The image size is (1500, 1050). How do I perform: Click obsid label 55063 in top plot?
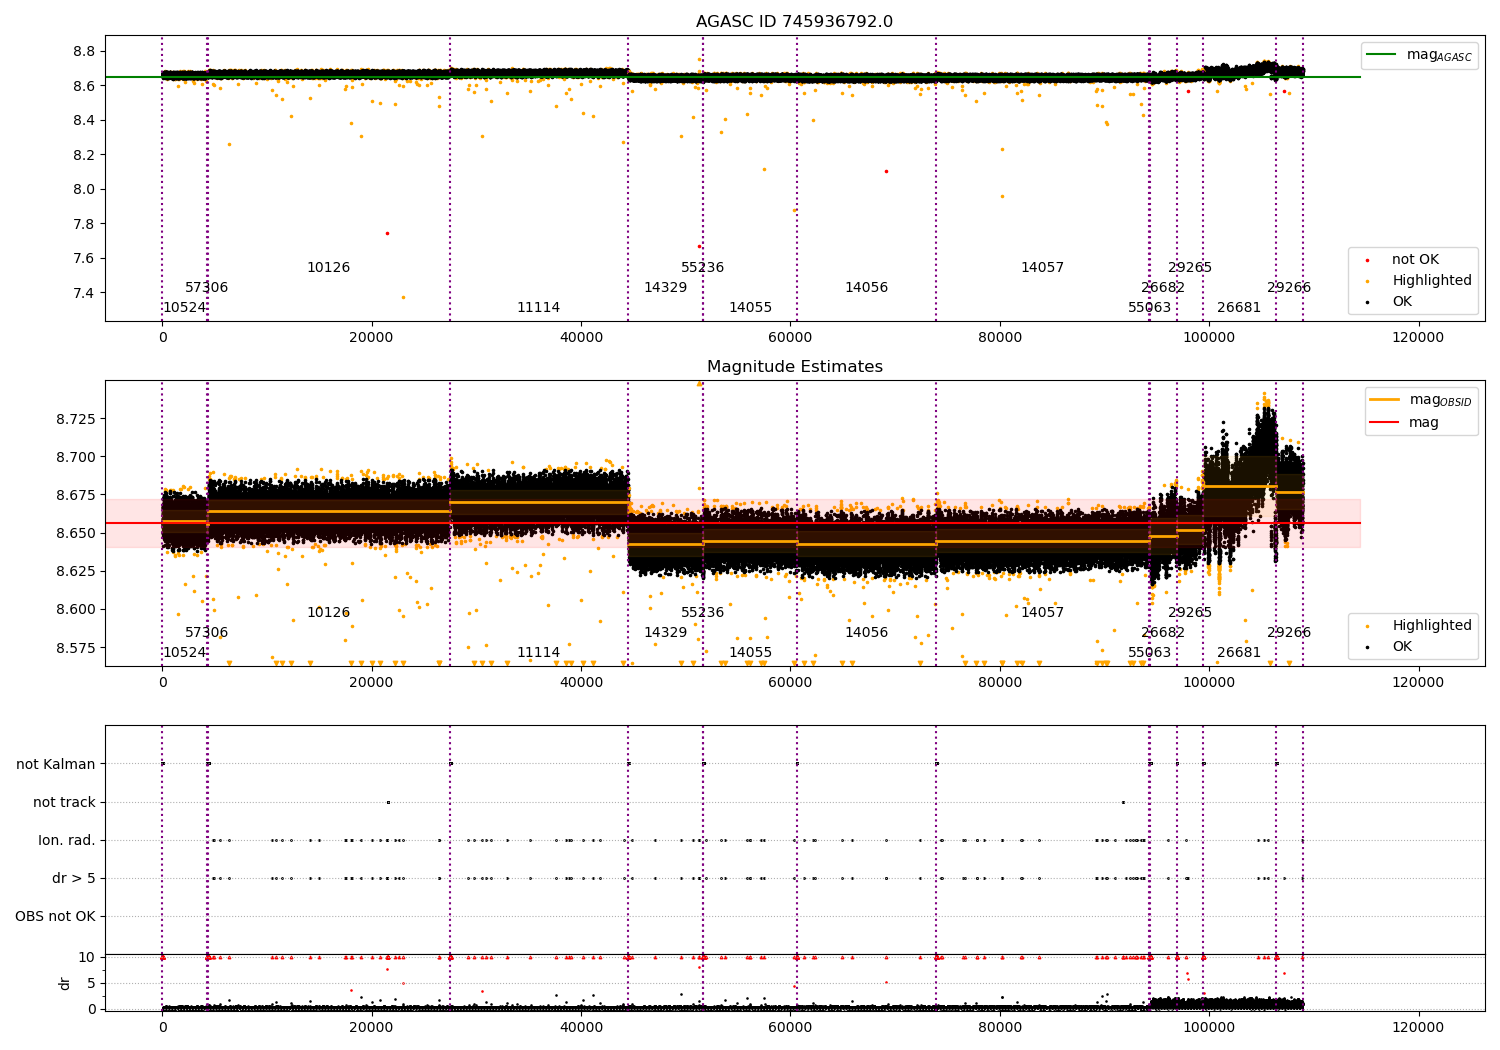1149,308
